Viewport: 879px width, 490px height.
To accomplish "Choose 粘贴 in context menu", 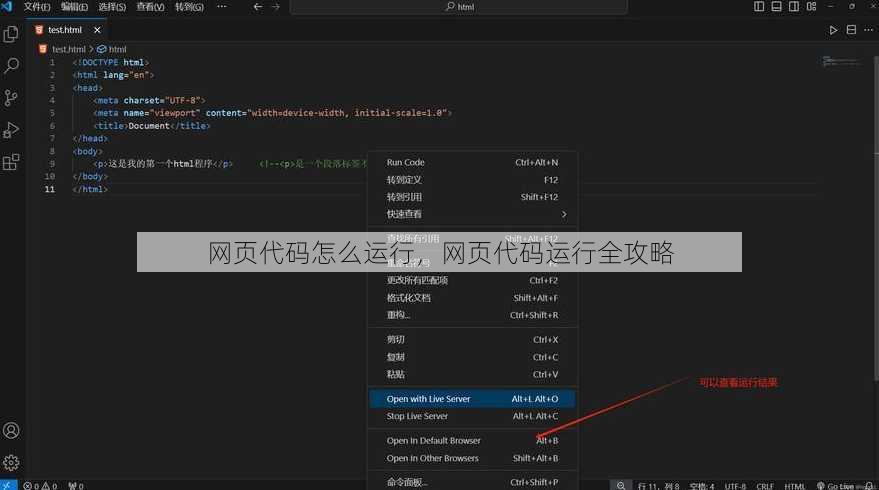I will [x=472, y=375].
